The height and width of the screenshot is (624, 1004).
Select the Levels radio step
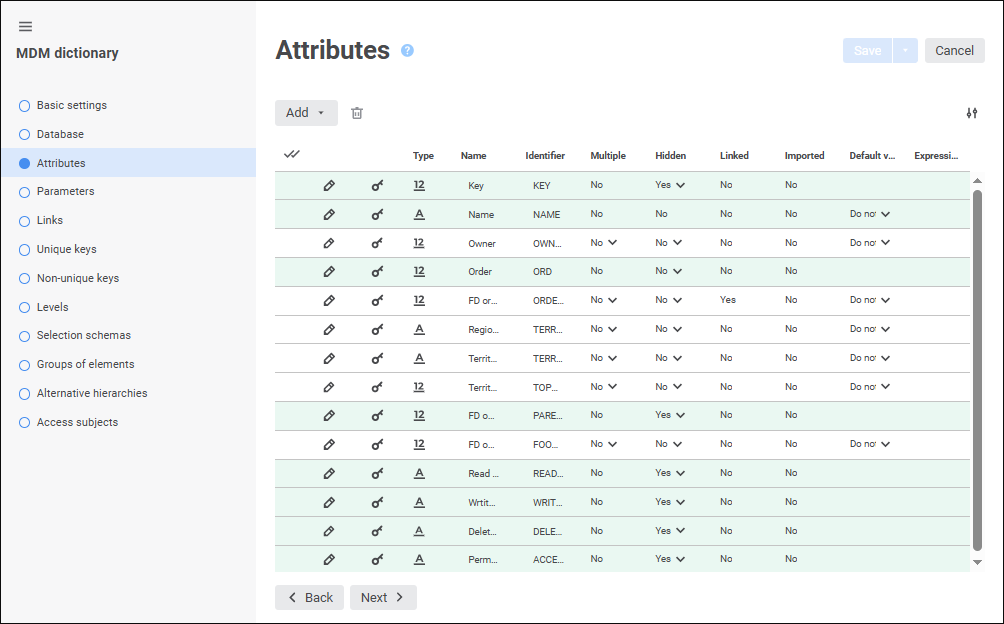25,308
